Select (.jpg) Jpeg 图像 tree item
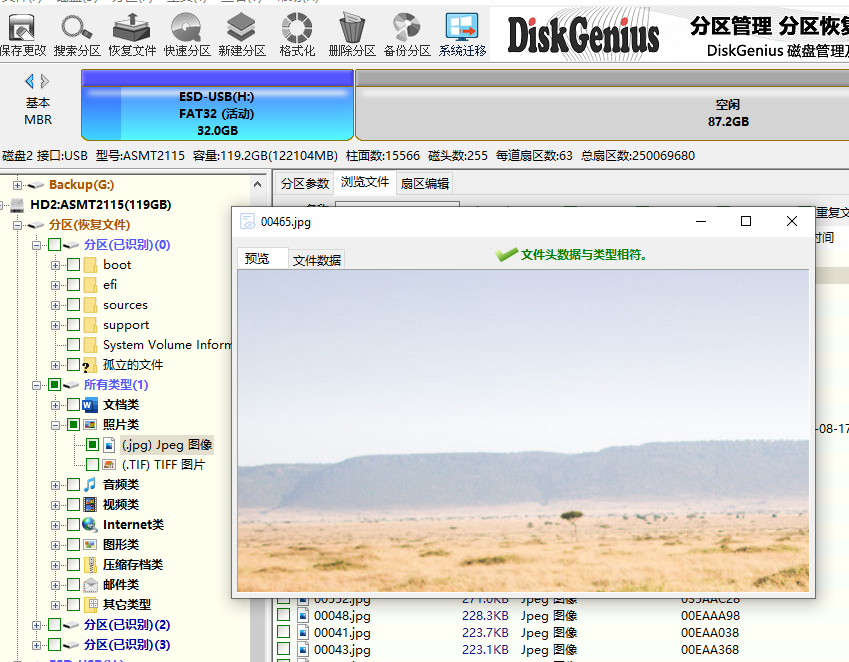 [167, 445]
